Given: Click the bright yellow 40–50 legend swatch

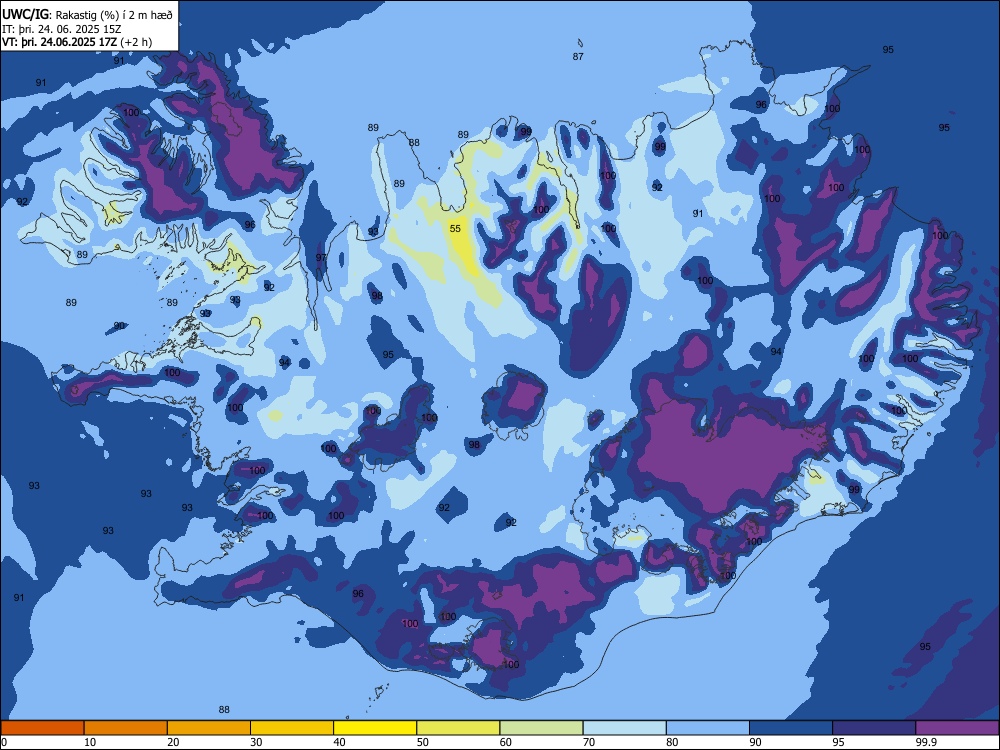Looking at the screenshot, I should tap(375, 728).
